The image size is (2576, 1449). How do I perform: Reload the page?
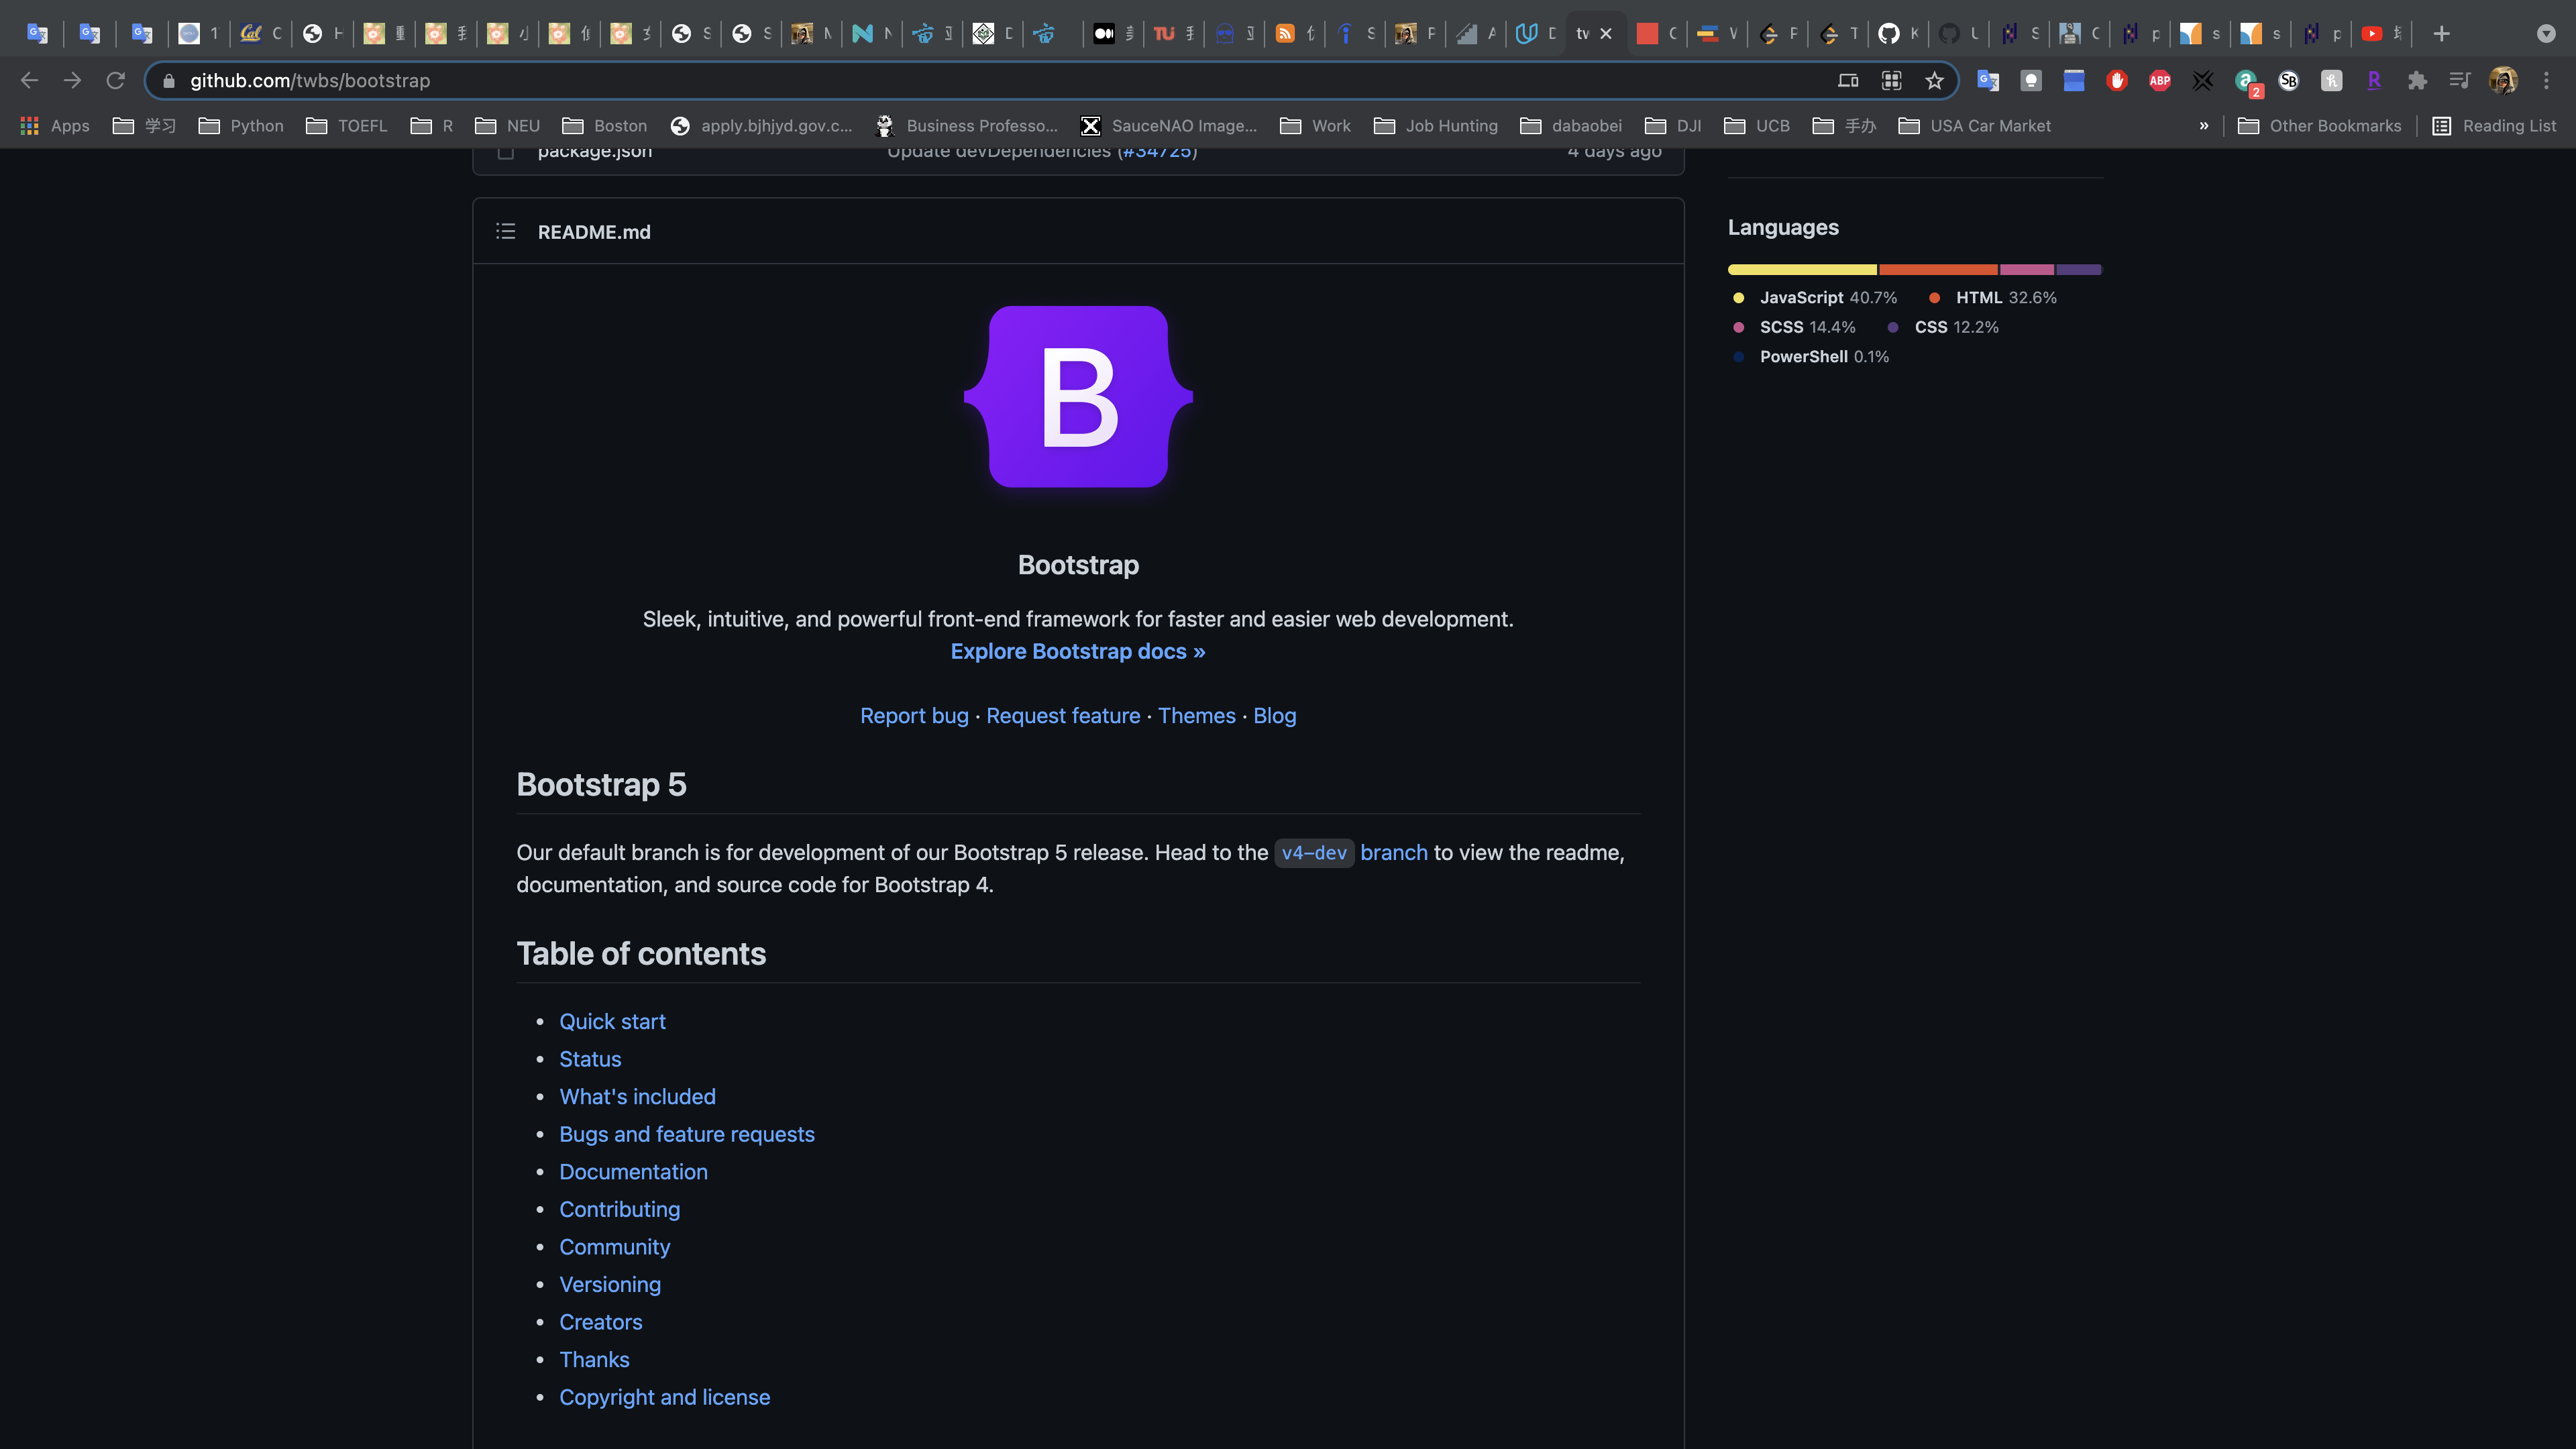(116, 81)
